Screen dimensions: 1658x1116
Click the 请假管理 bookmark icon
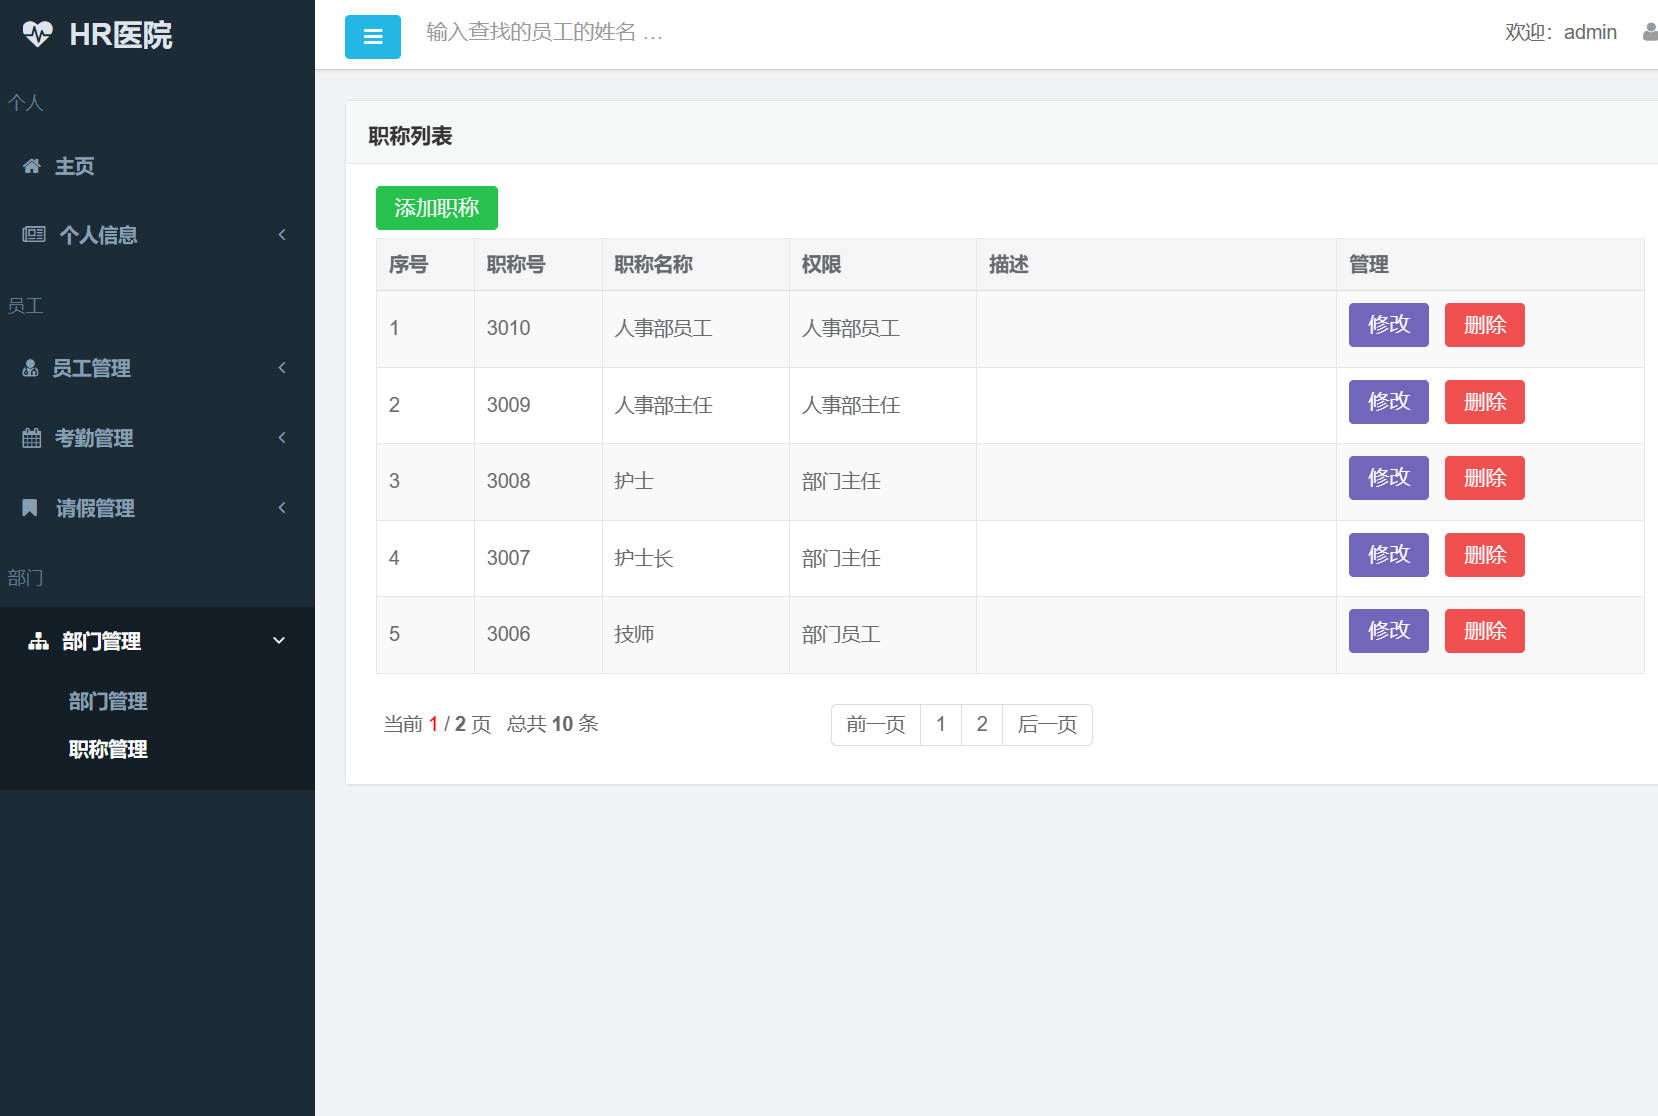click(31, 507)
